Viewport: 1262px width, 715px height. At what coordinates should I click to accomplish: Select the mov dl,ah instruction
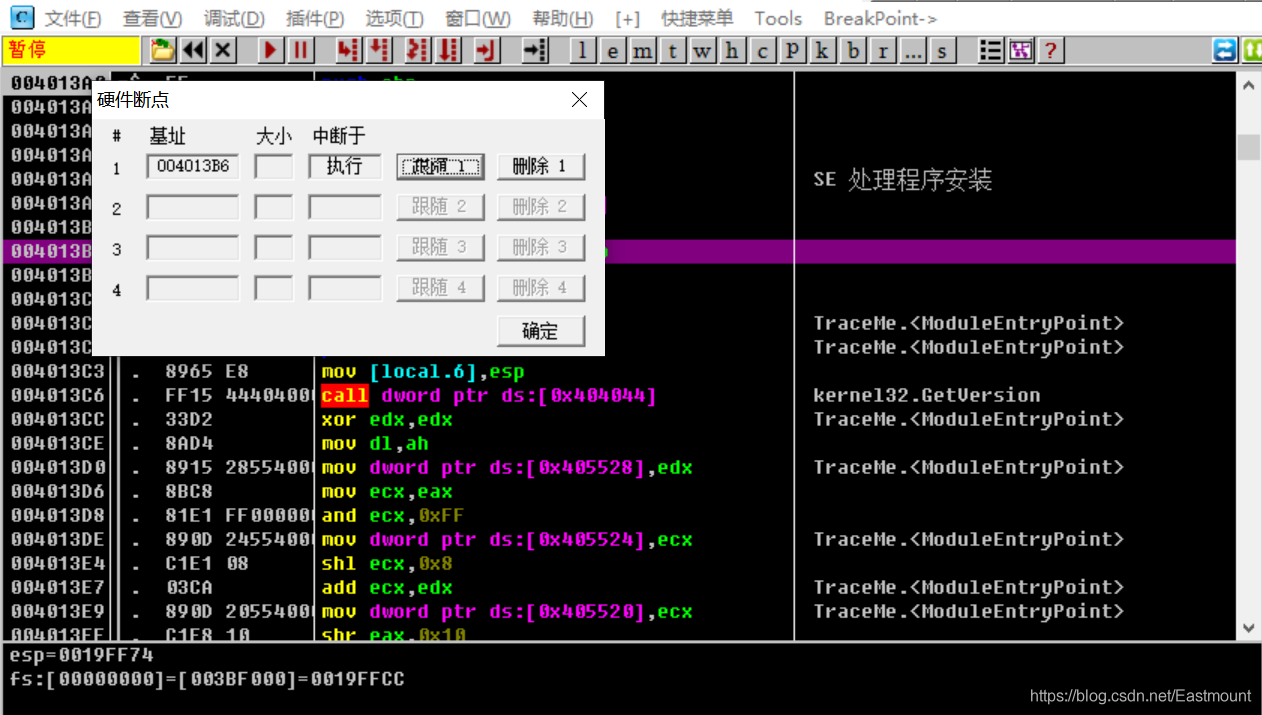pyautogui.click(x=375, y=443)
